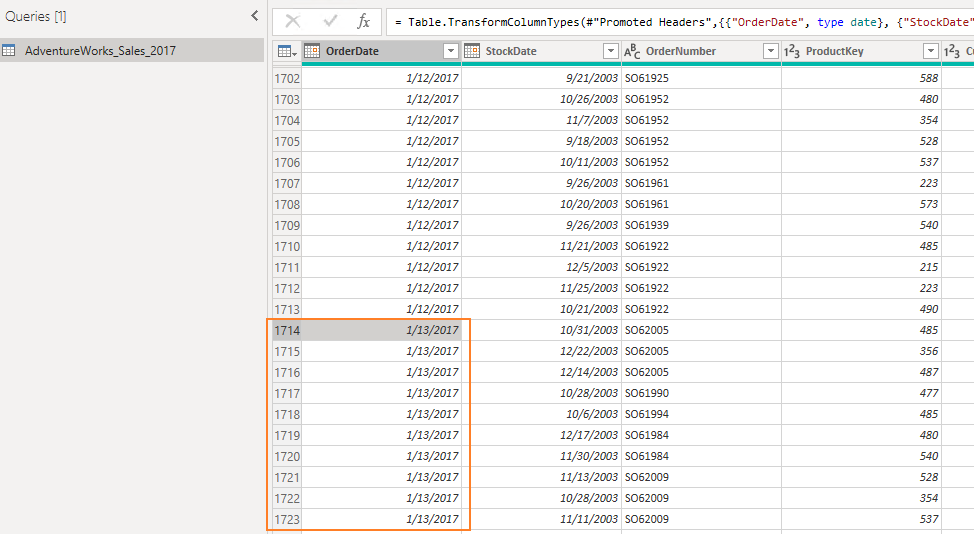This screenshot has height=534, width=974.
Task: Click ProductKey cell 477
Action: [x=862, y=393]
